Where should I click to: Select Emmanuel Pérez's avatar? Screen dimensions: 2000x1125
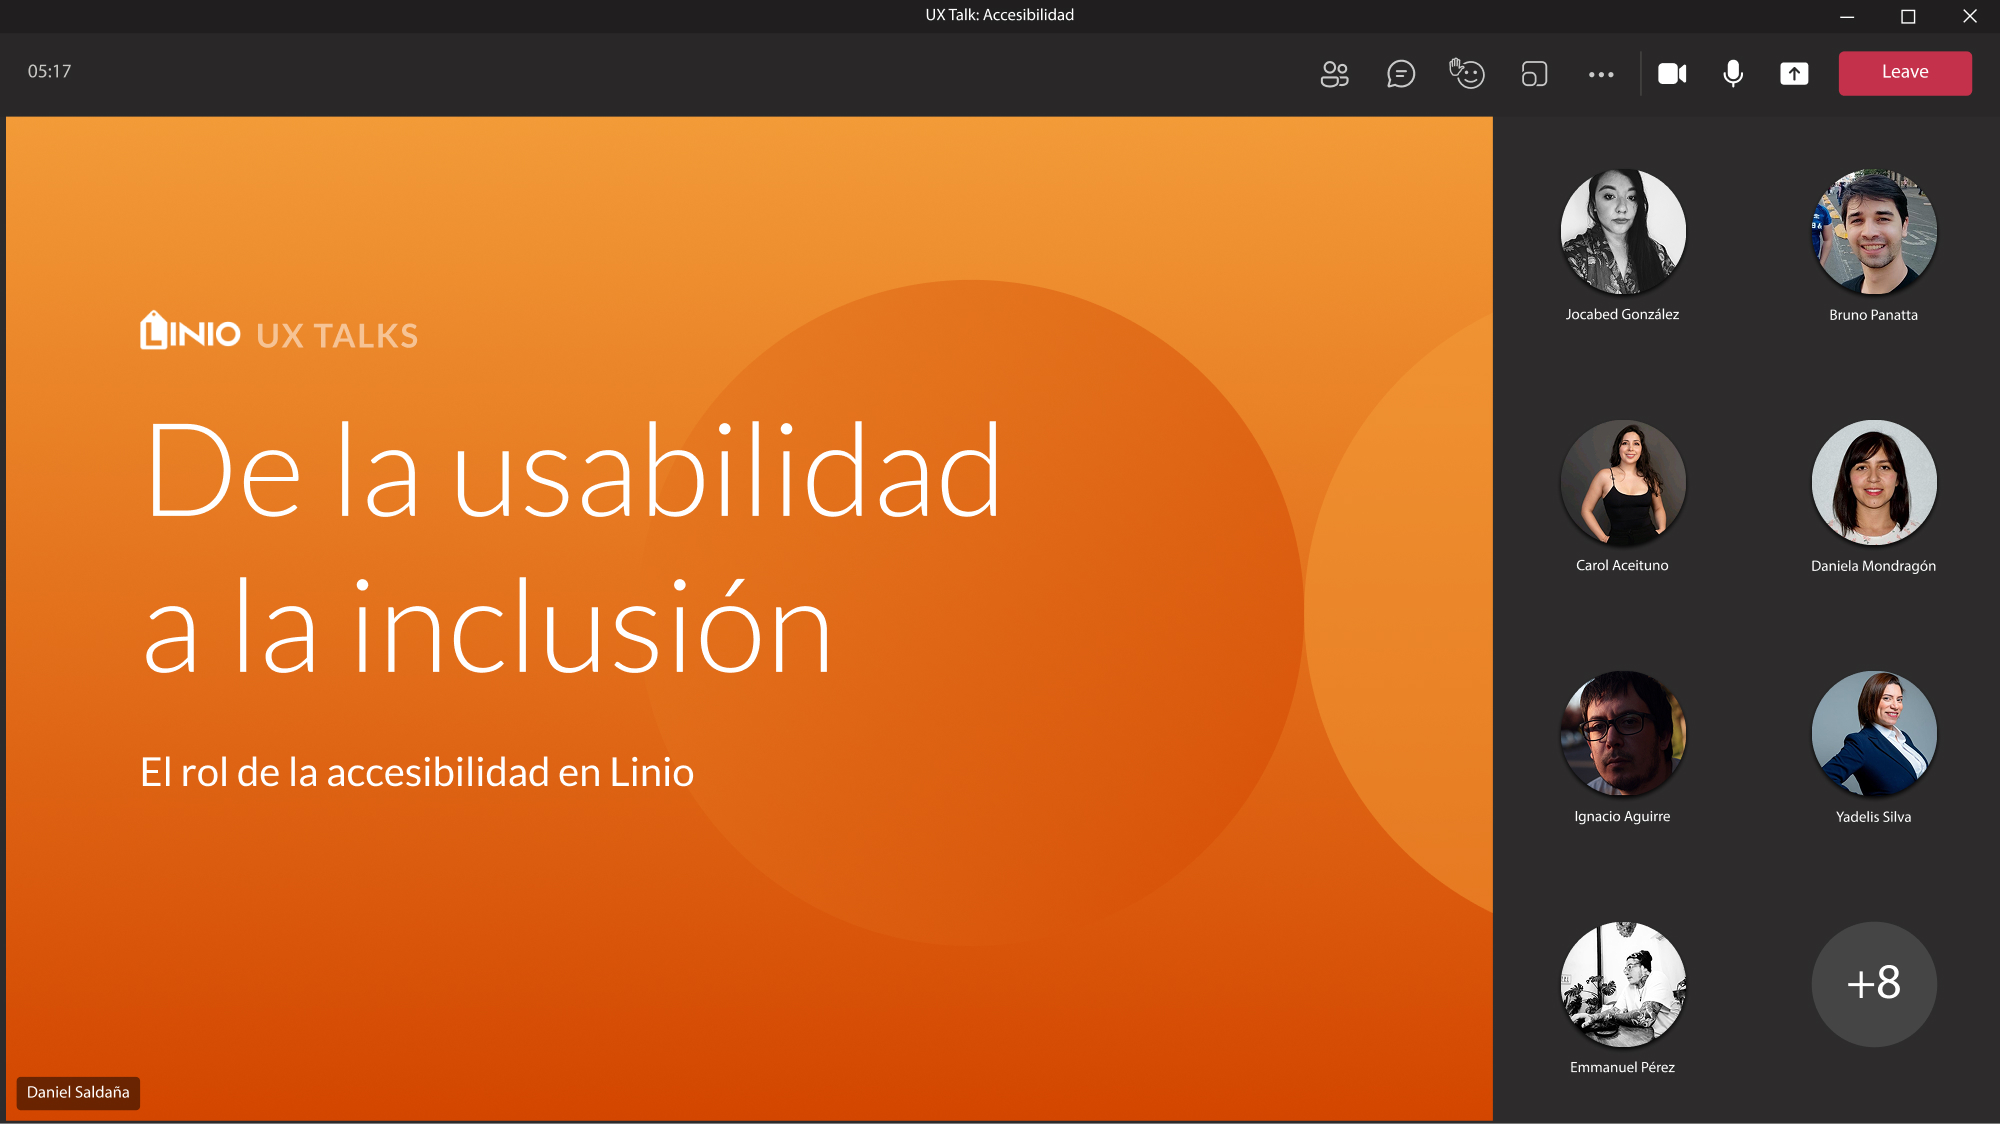(1622, 984)
